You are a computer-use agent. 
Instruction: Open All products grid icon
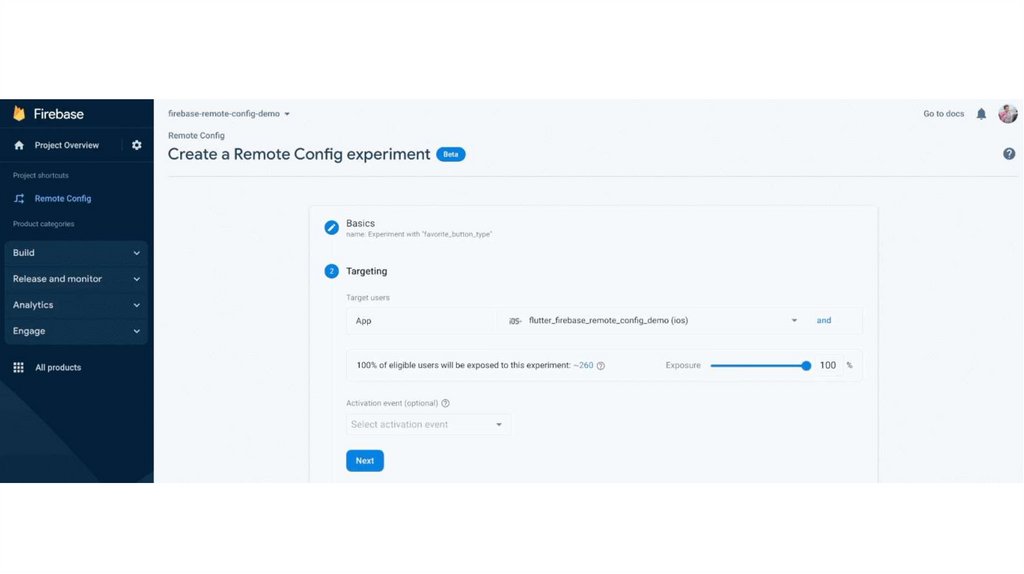coord(18,367)
